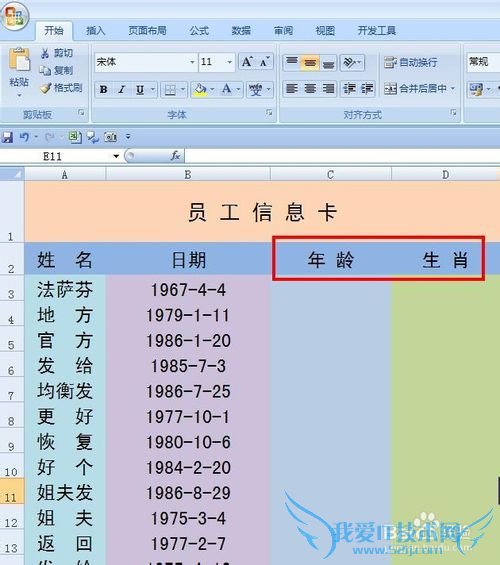Apply cell borders icon
The width and height of the screenshot is (500, 565).
pyautogui.click(x=170, y=89)
